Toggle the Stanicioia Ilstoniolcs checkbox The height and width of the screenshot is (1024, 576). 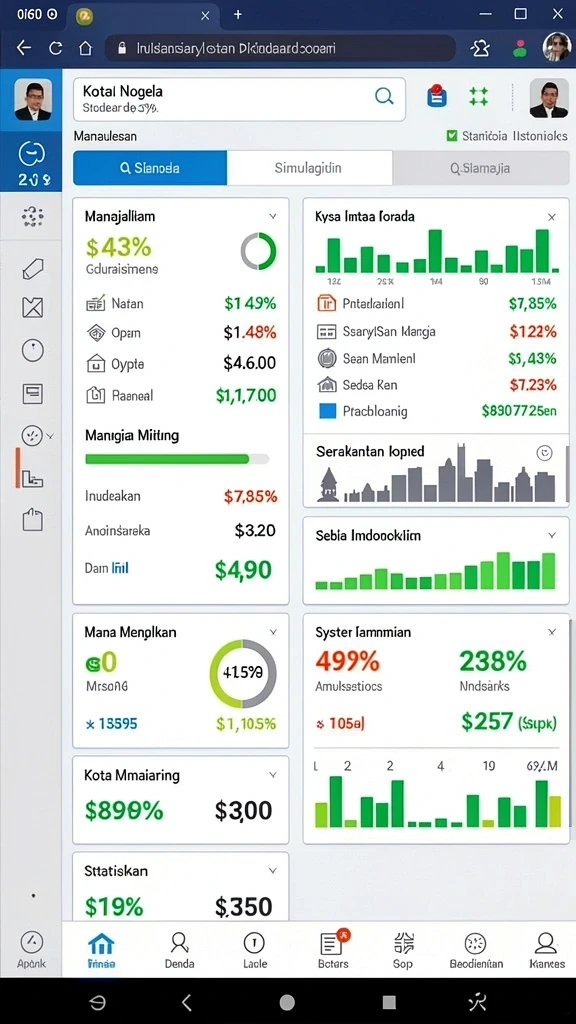click(x=451, y=136)
